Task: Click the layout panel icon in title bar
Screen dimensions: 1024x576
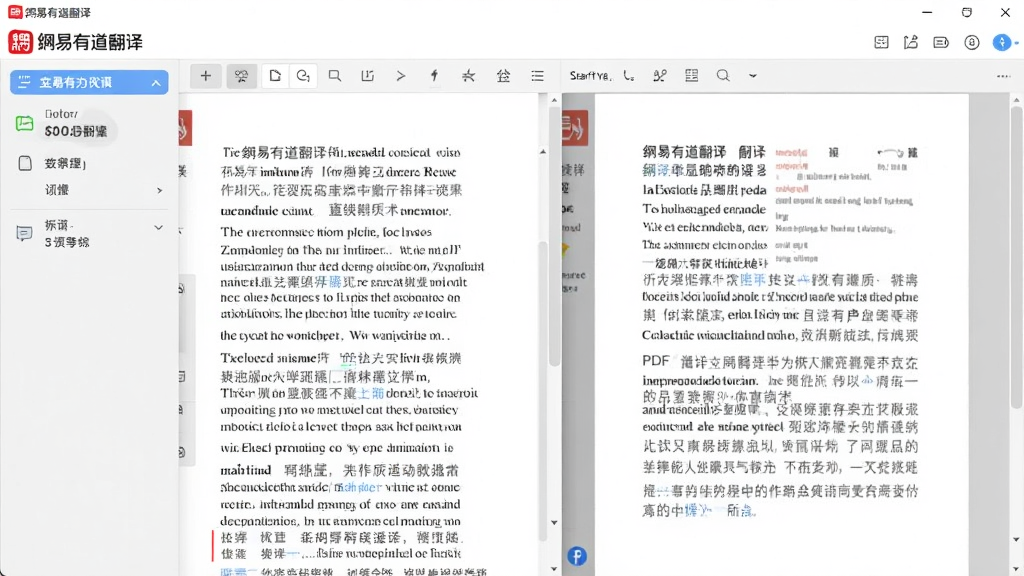Action: coord(882,42)
